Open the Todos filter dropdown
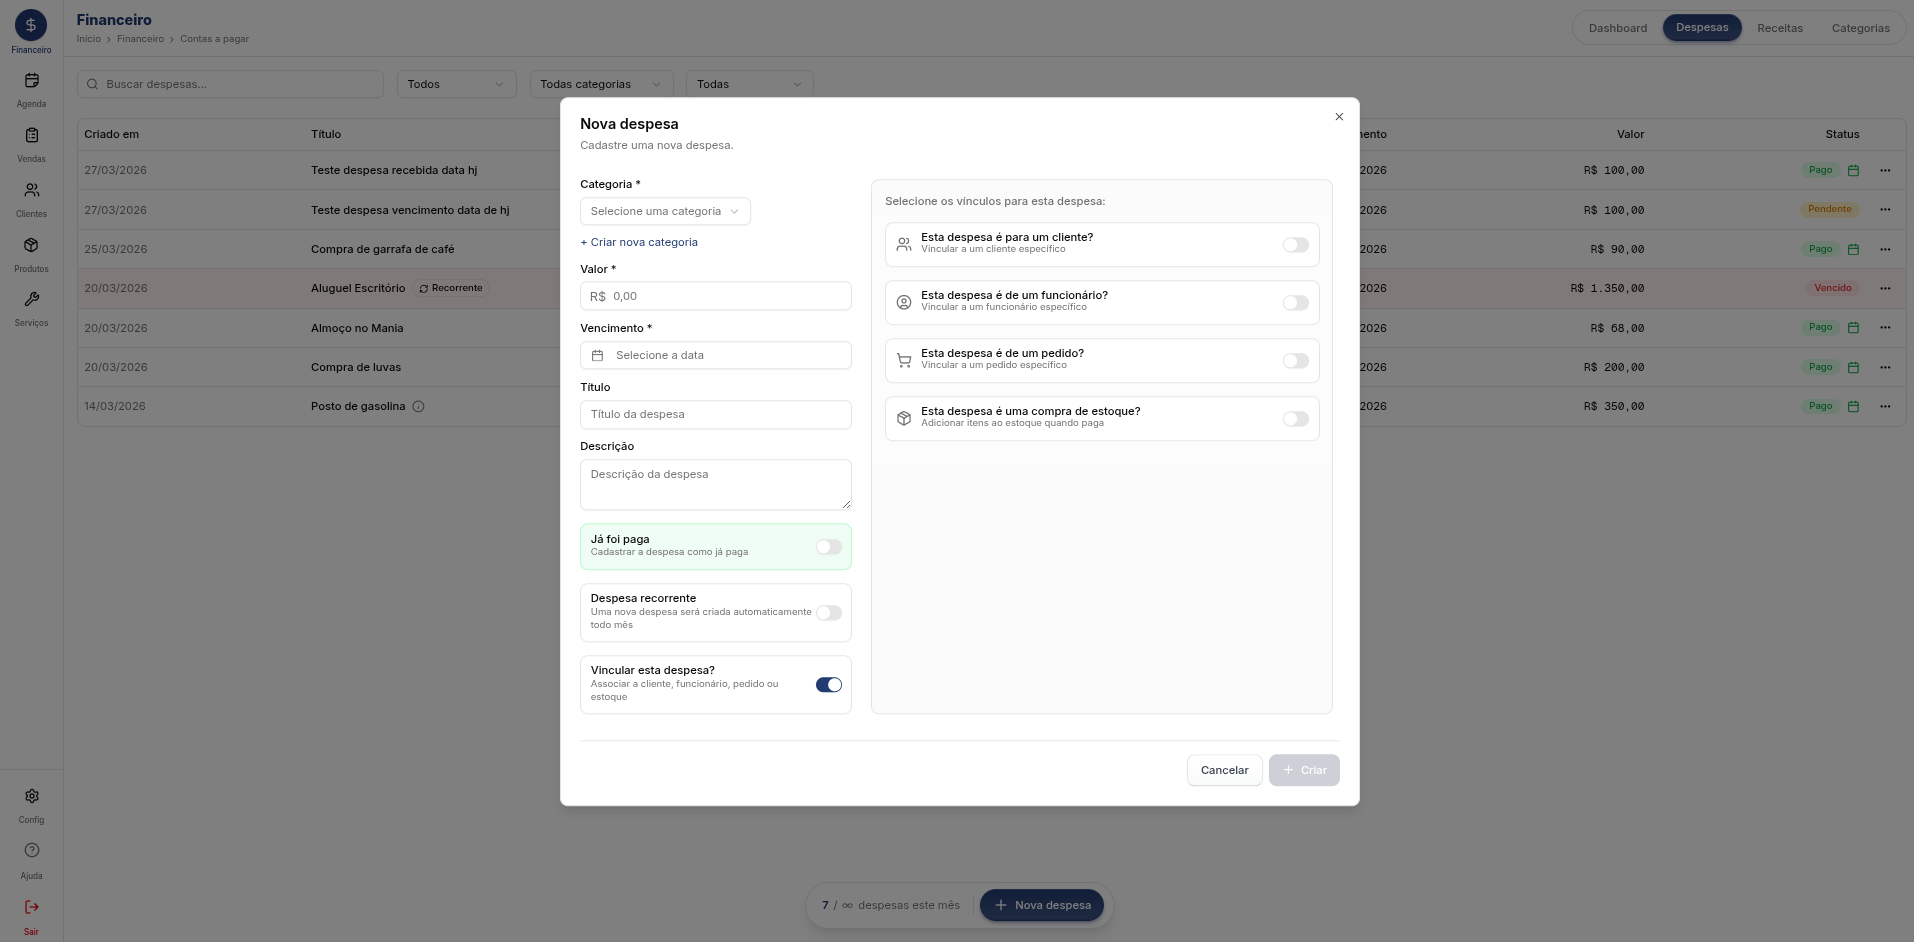Image resolution: width=1914 pixels, height=942 pixels. click(456, 84)
